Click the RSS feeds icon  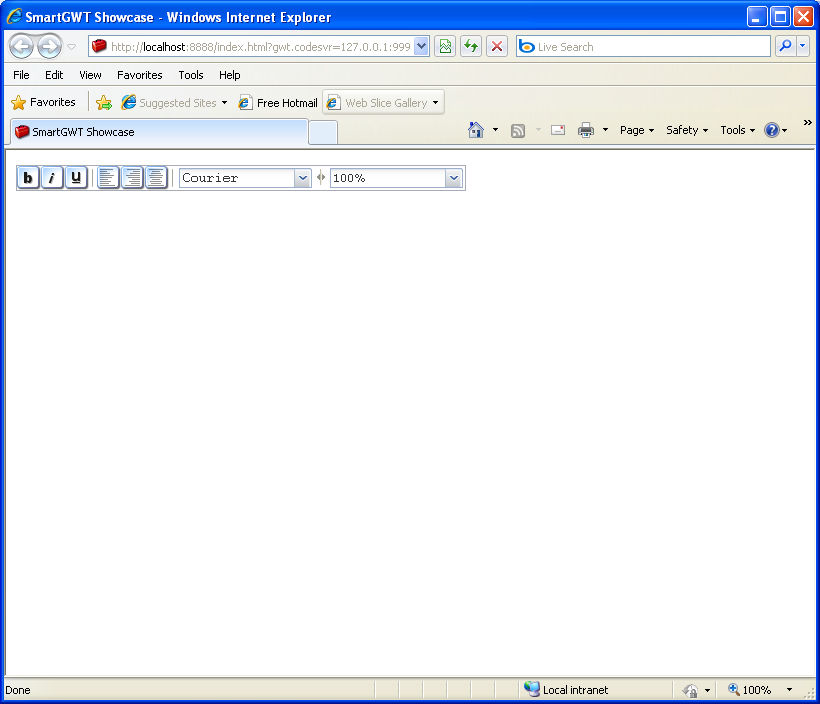(518, 130)
